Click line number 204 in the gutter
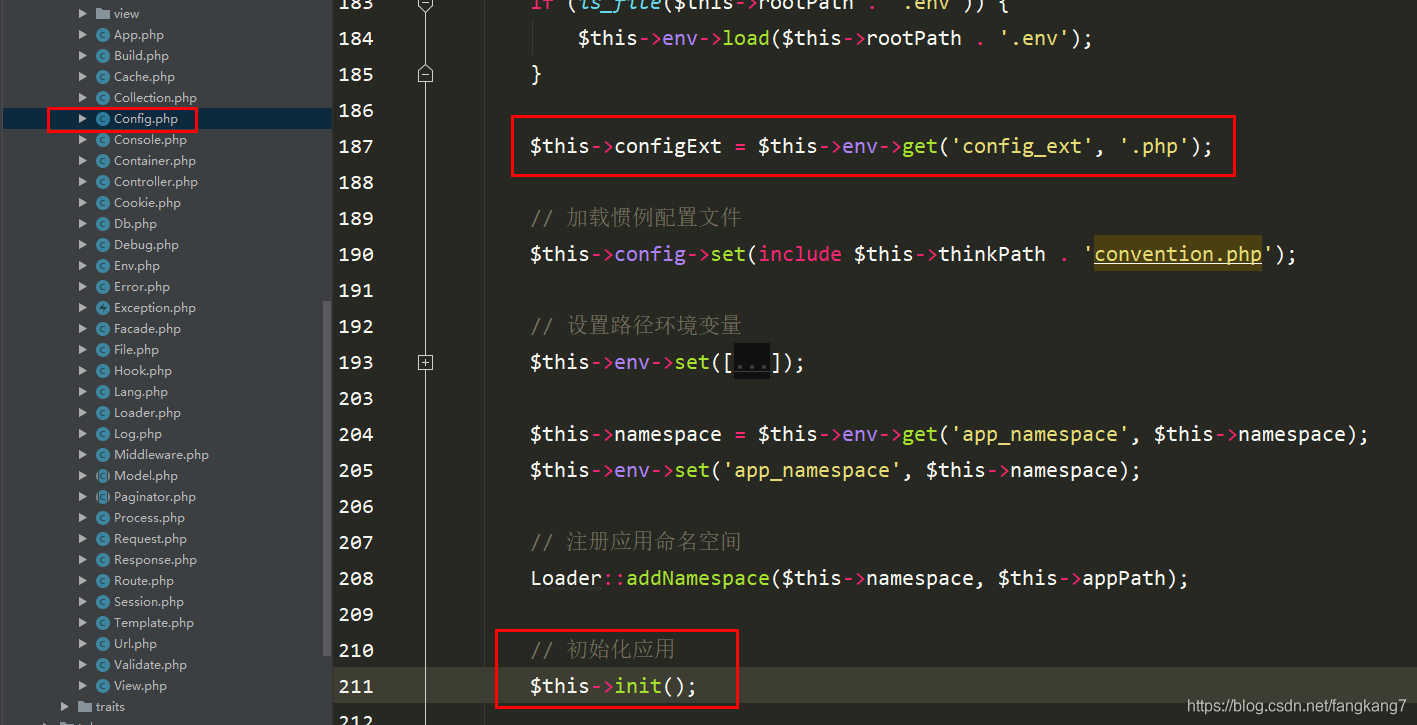The height and width of the screenshot is (725, 1417). [356, 434]
